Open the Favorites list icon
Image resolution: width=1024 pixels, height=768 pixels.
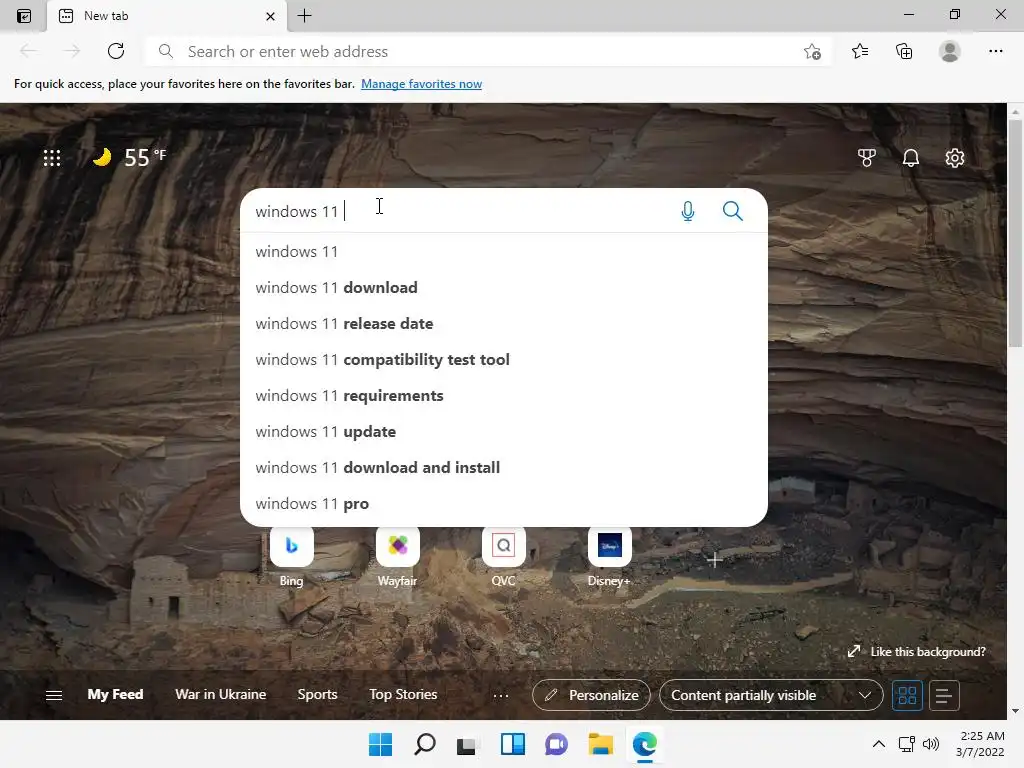(x=860, y=51)
